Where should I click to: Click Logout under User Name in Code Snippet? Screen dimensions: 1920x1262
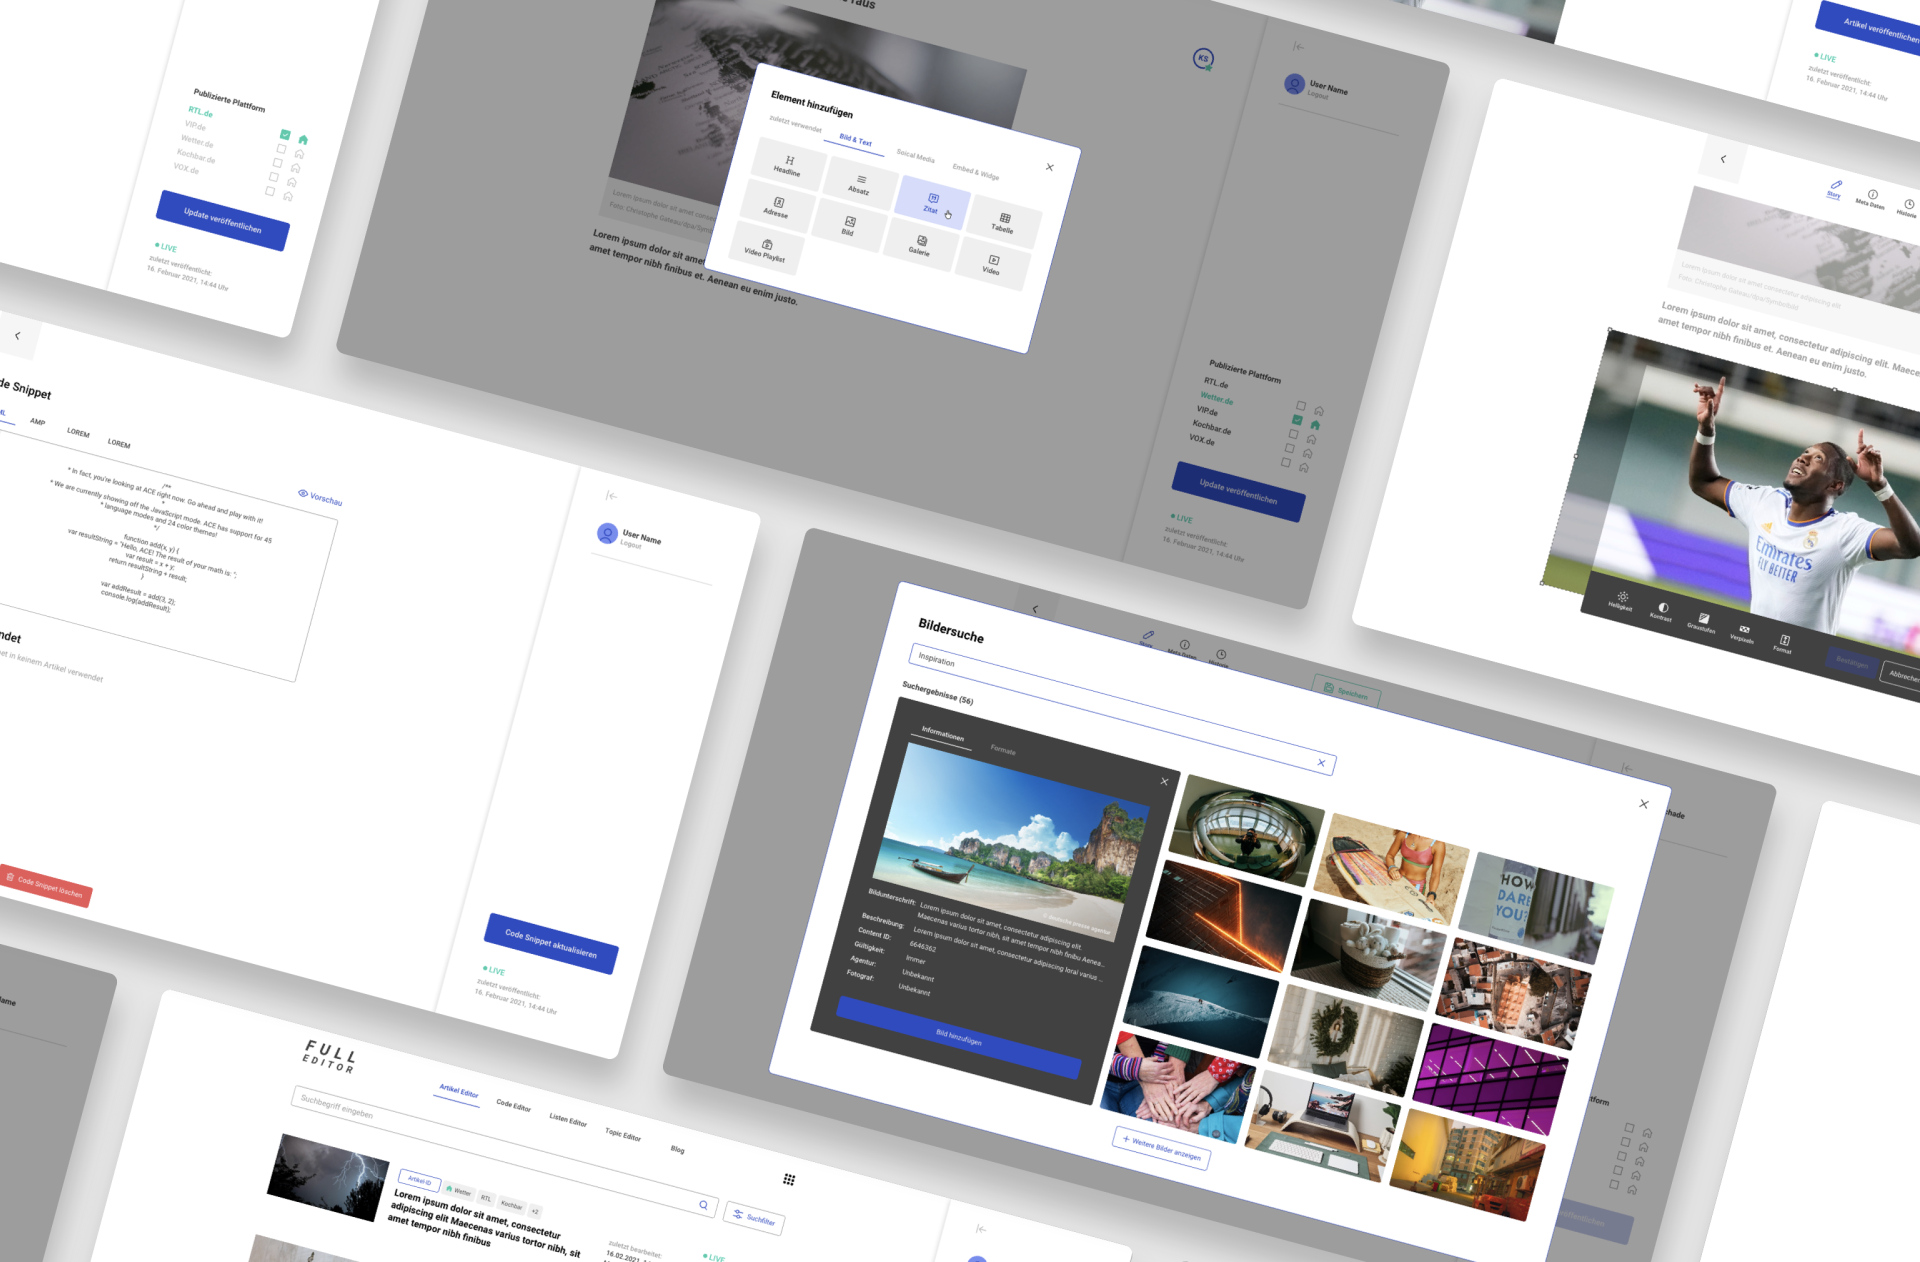(631, 545)
